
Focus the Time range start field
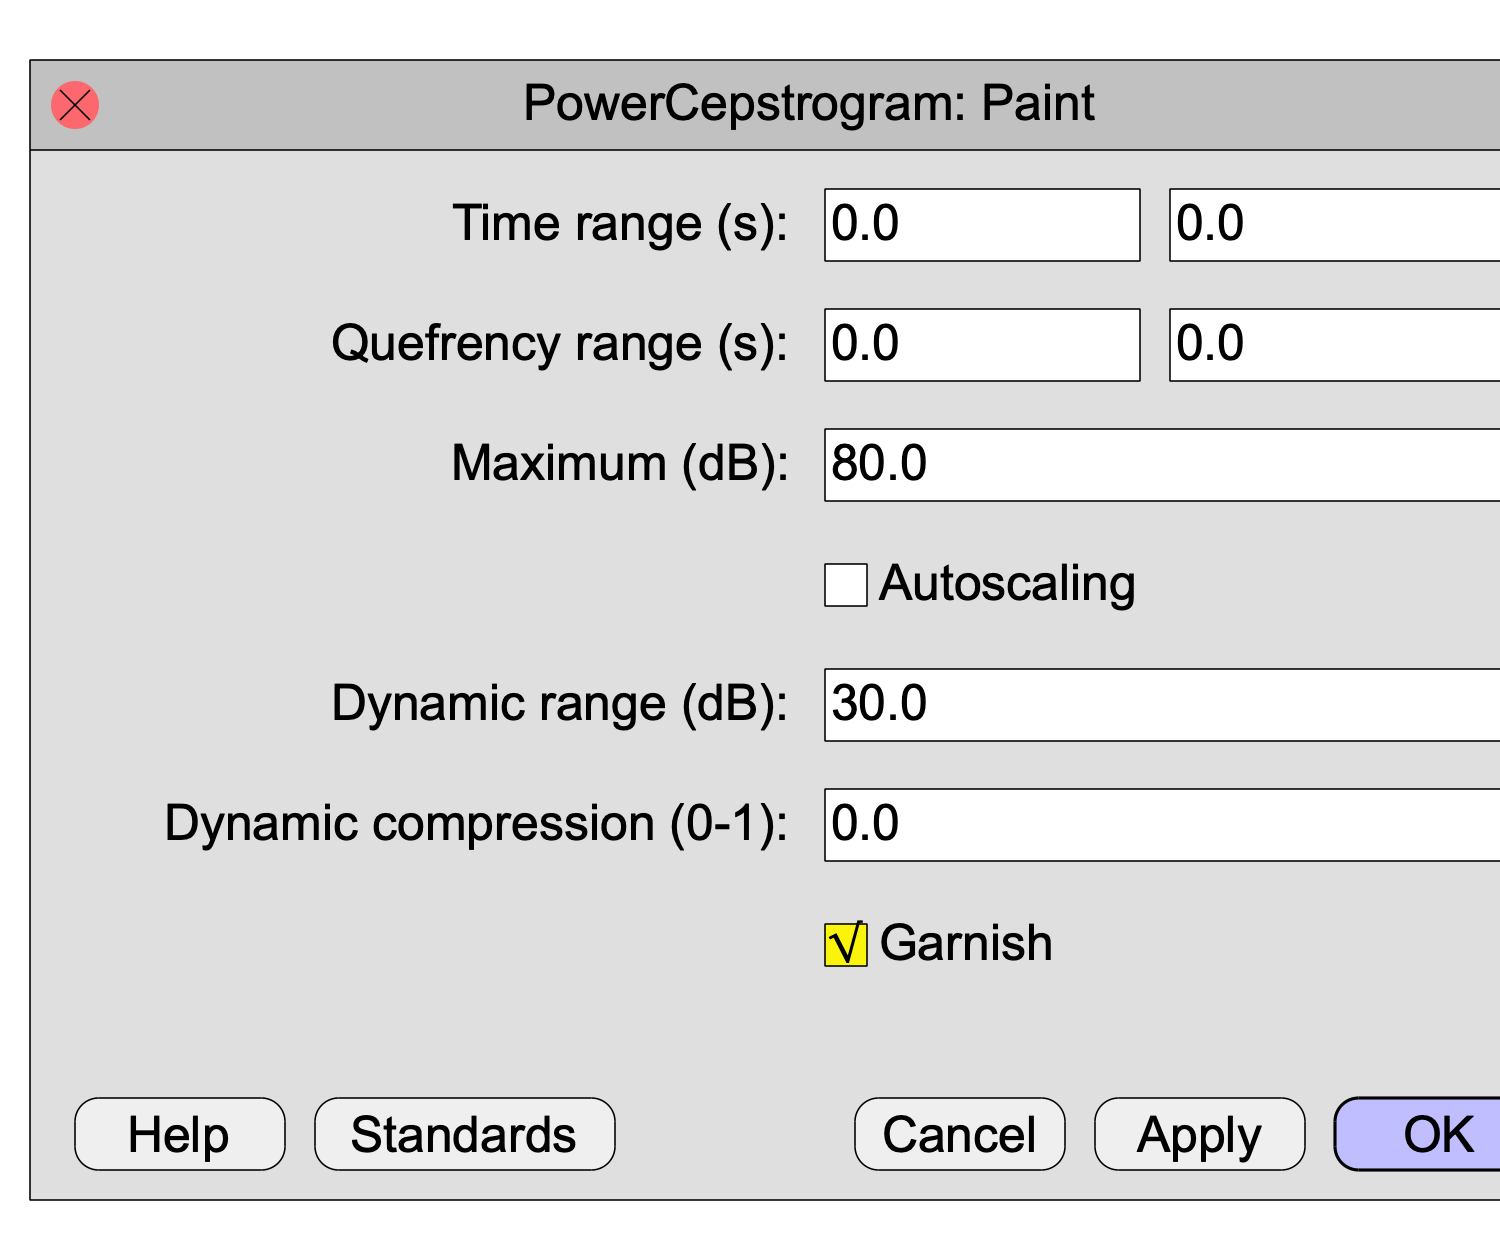click(x=982, y=225)
